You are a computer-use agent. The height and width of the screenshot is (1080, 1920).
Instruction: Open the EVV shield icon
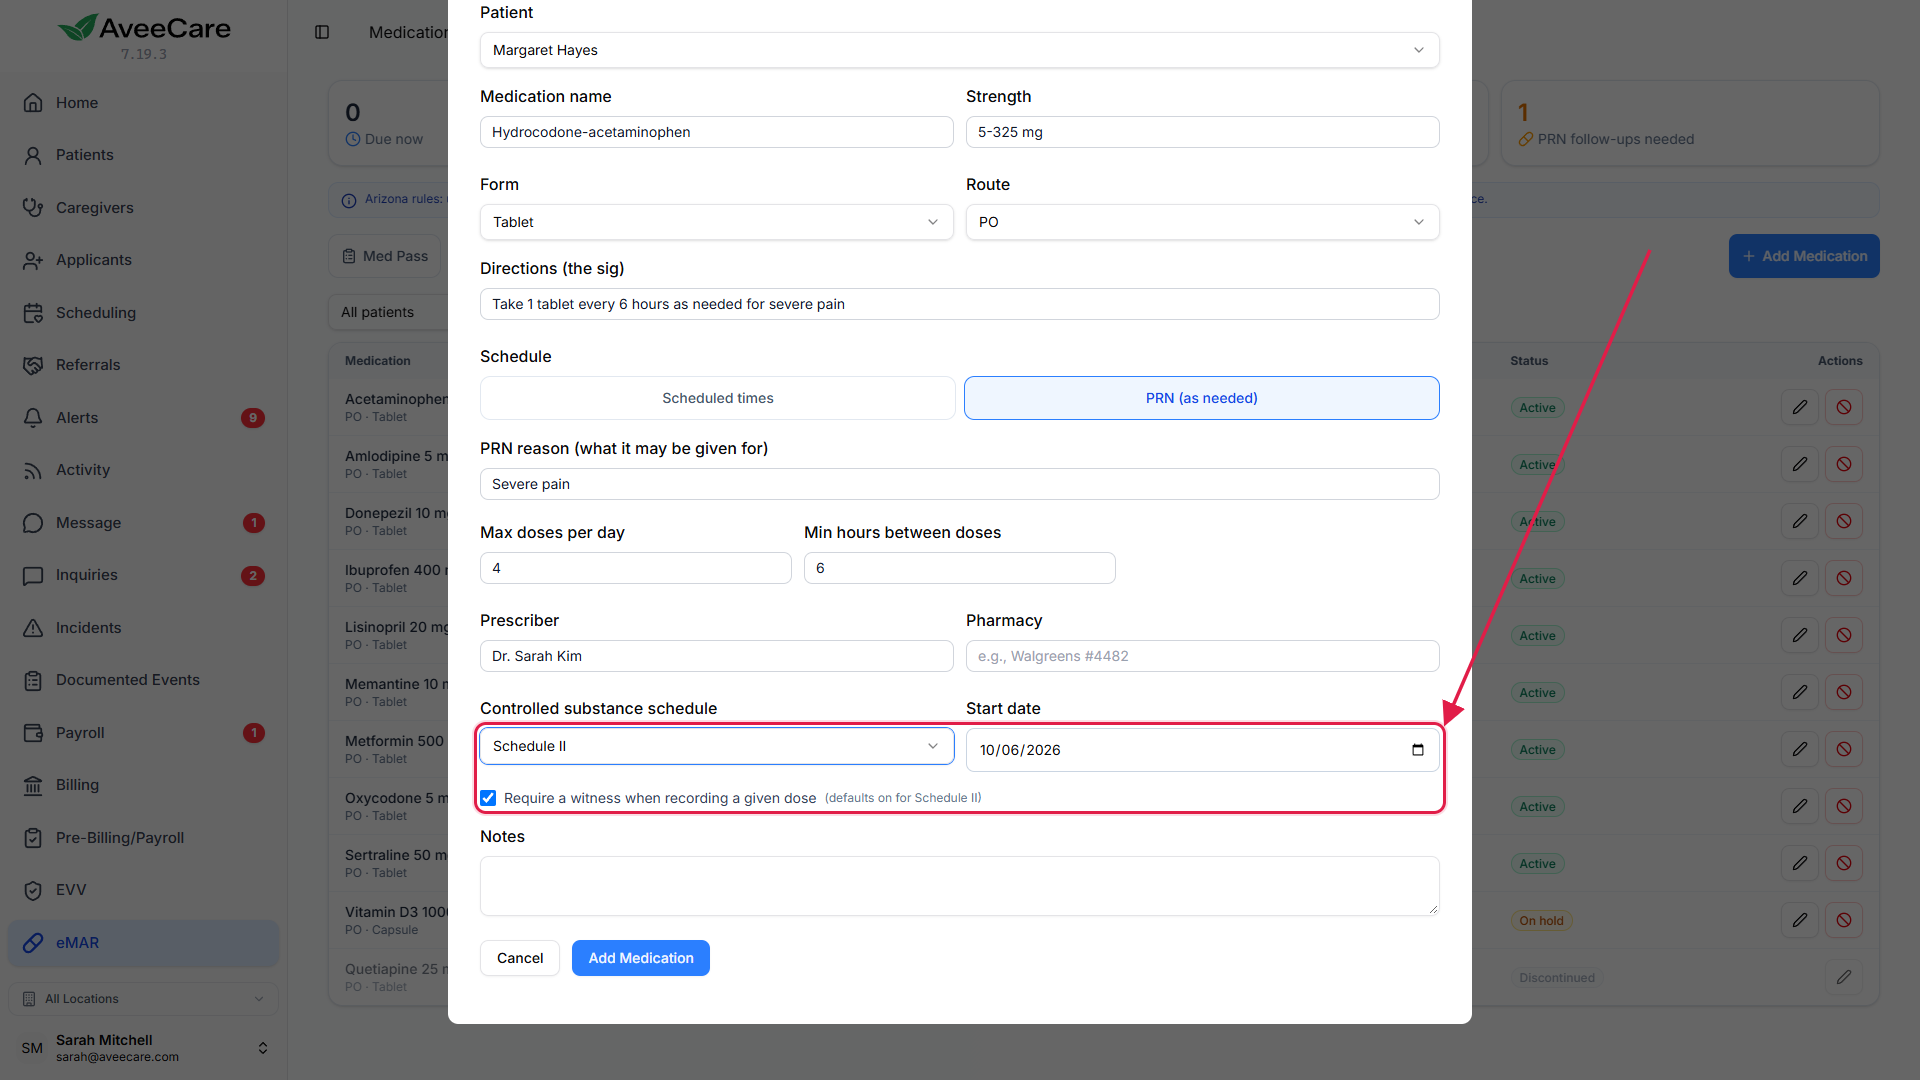tap(33, 890)
